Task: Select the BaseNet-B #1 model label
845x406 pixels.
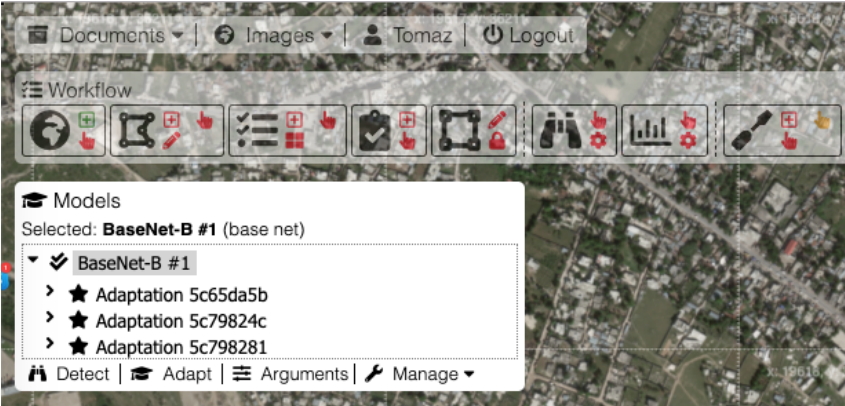Action: coord(133,263)
